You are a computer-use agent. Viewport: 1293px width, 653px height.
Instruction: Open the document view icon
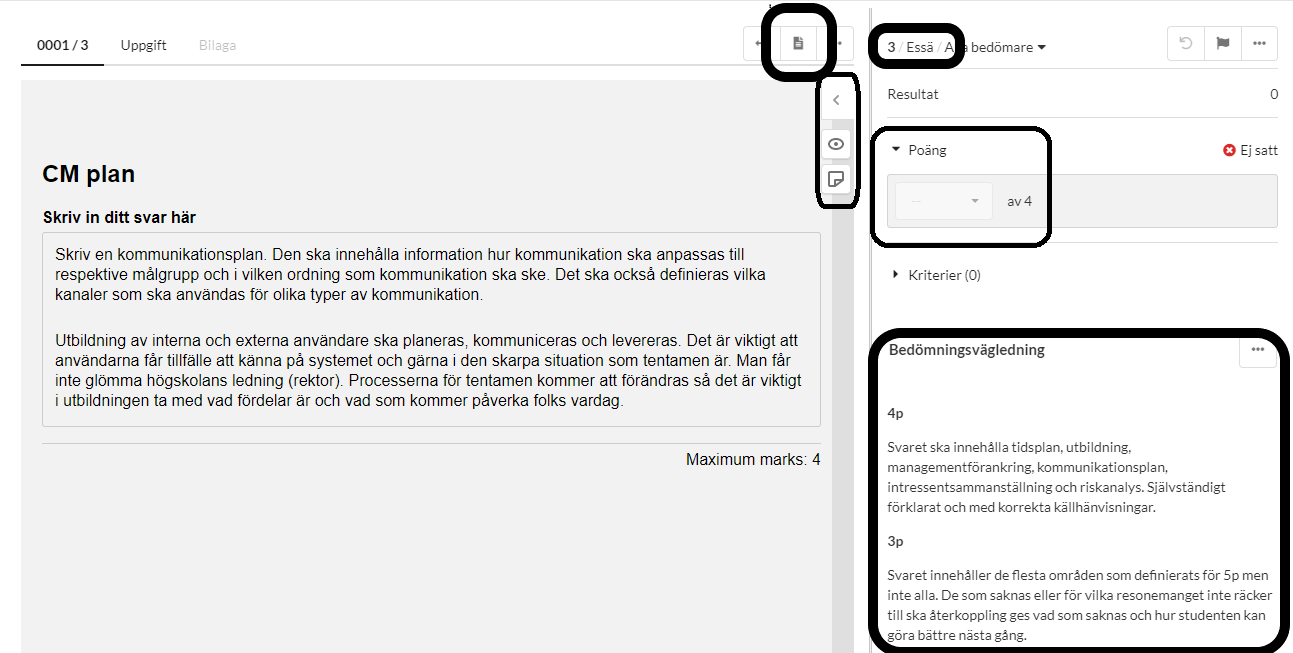point(797,44)
